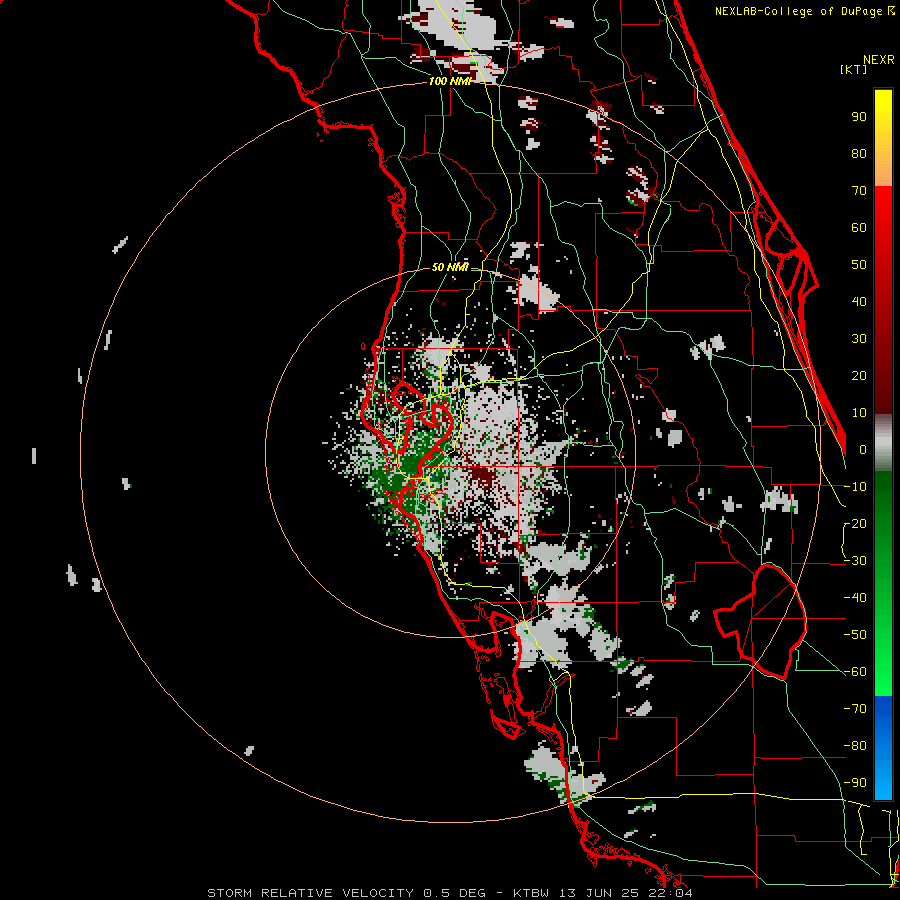Image resolution: width=900 pixels, height=900 pixels.
Task: Click the "-90" scale value
Action: pyautogui.click(x=855, y=783)
